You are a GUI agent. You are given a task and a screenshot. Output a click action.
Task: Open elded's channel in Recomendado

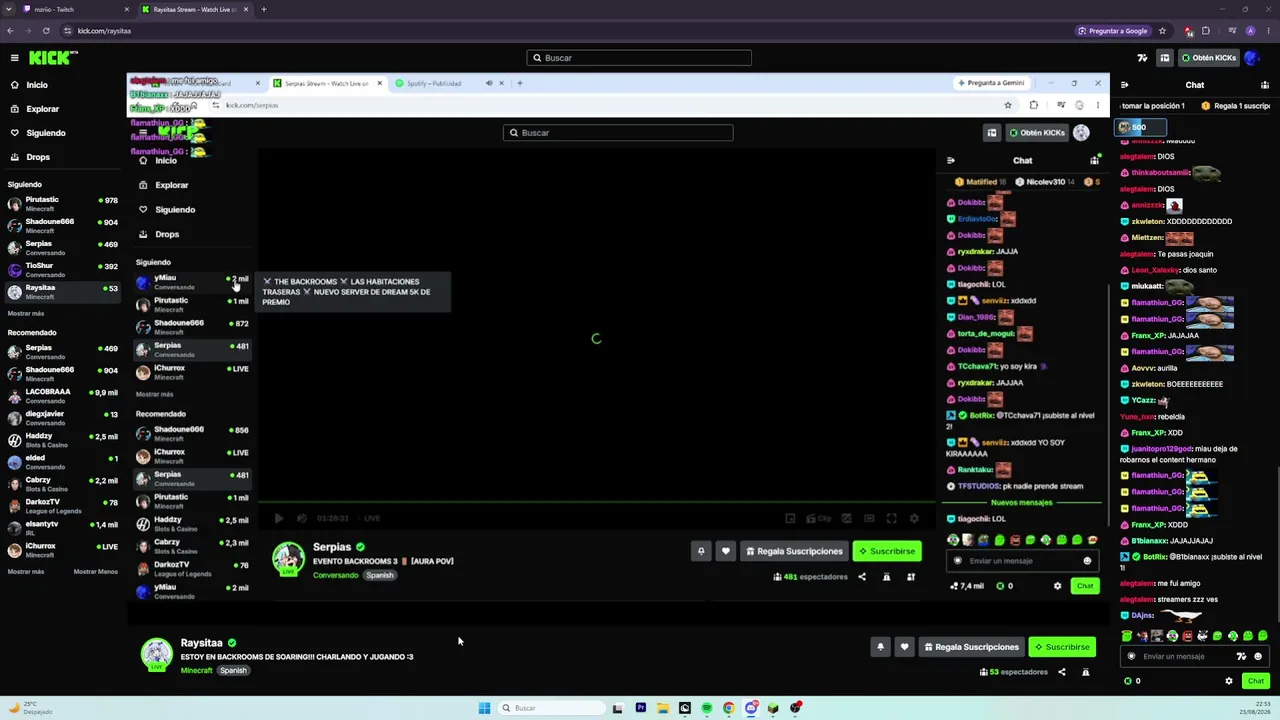click(x=61, y=461)
